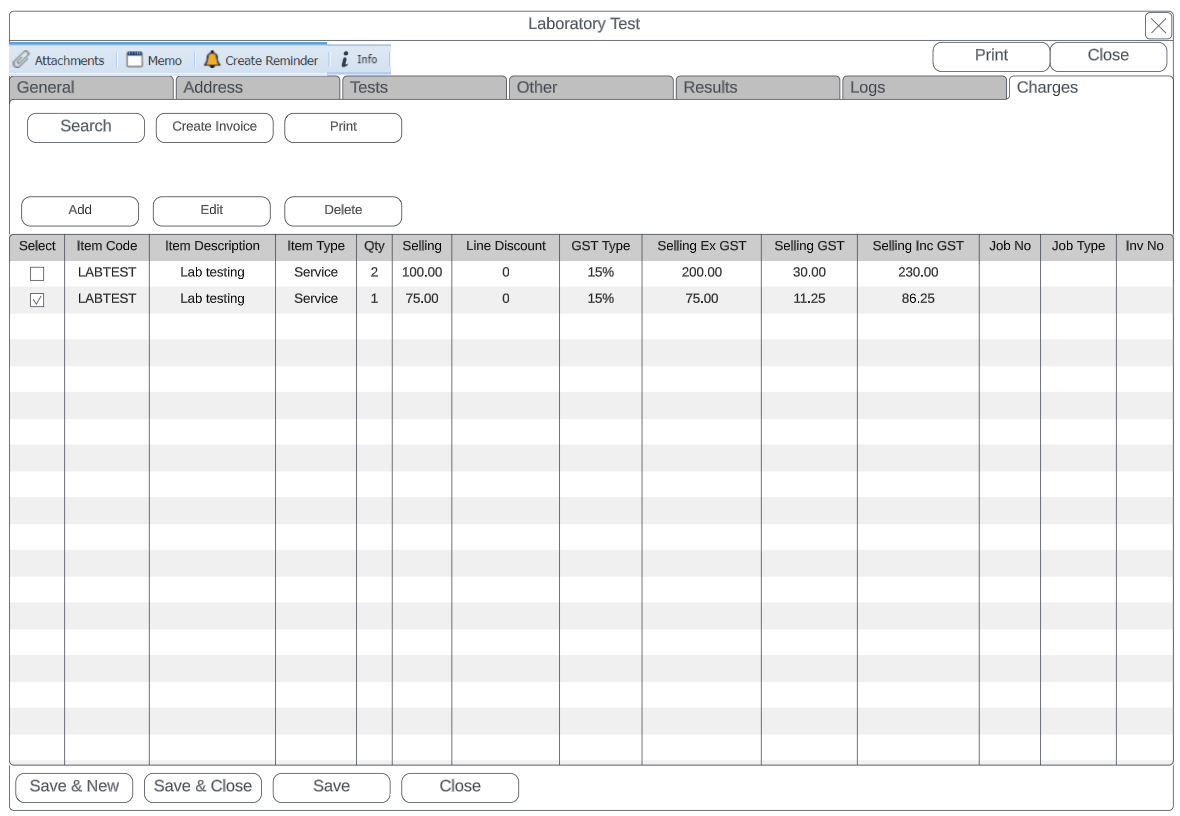
Task: Tick the checkbox on the first LABTEST row
Action: pos(37,273)
